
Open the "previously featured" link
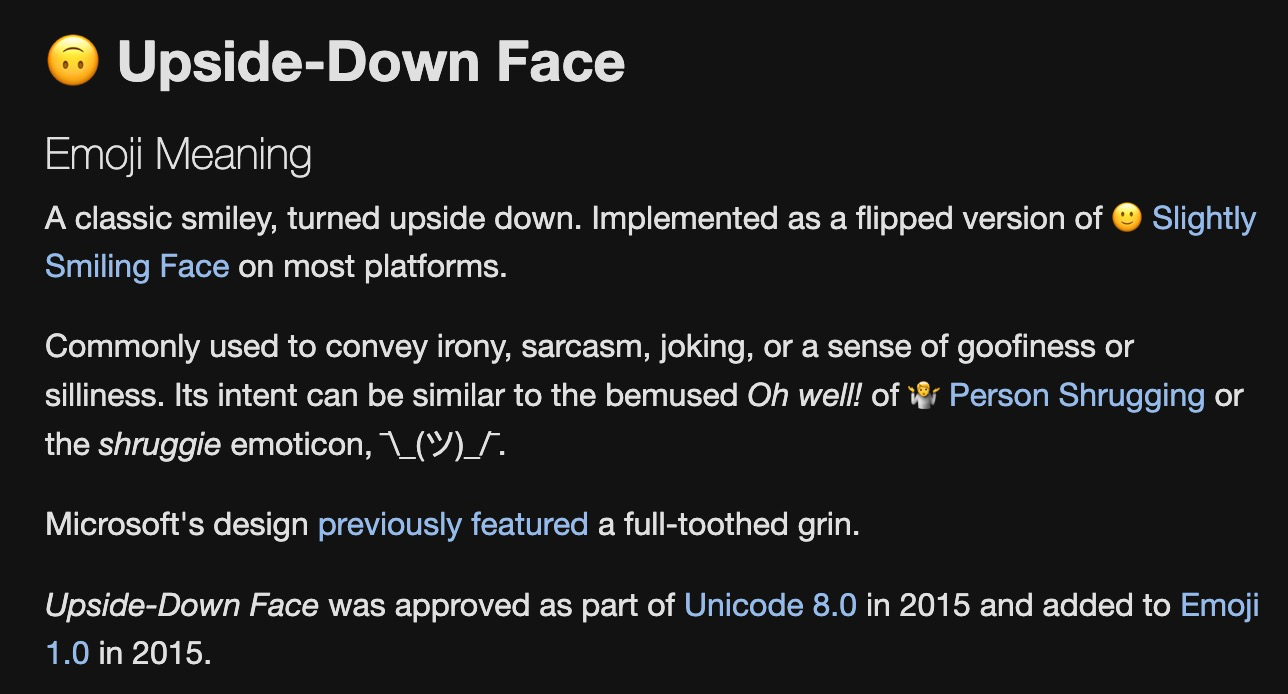click(452, 524)
